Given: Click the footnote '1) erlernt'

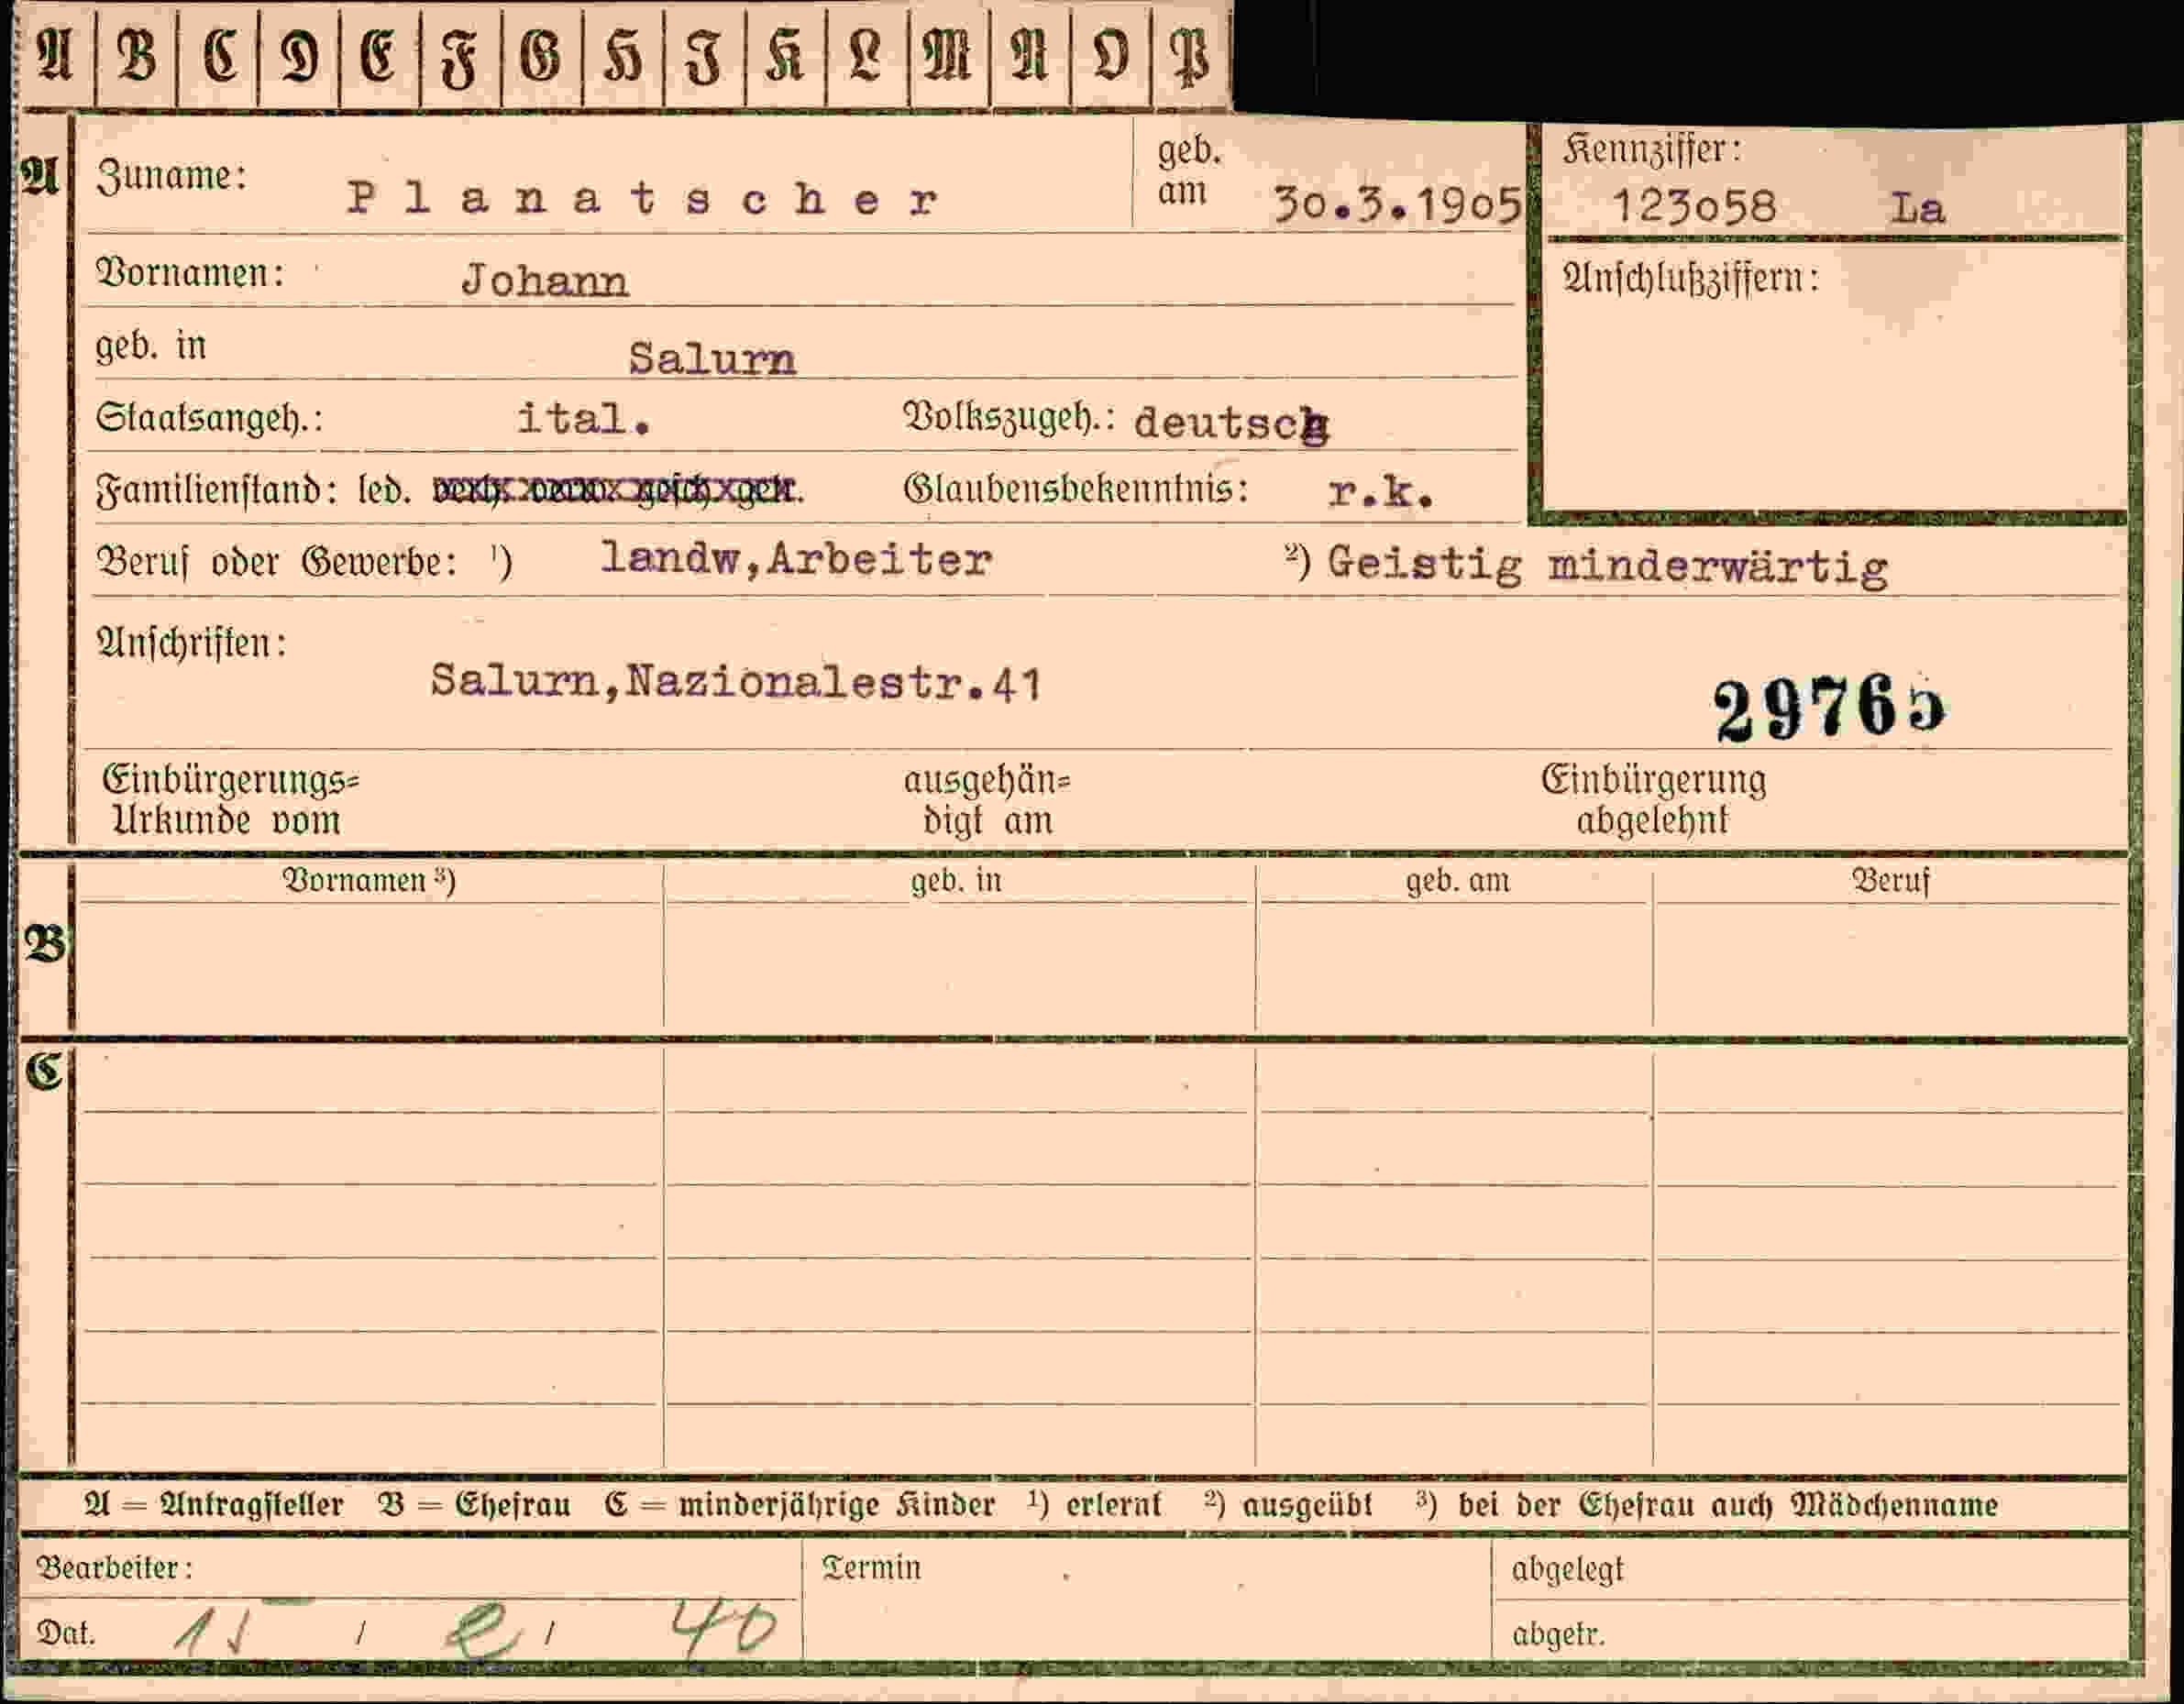Looking at the screenshot, I should tap(1095, 1505).
